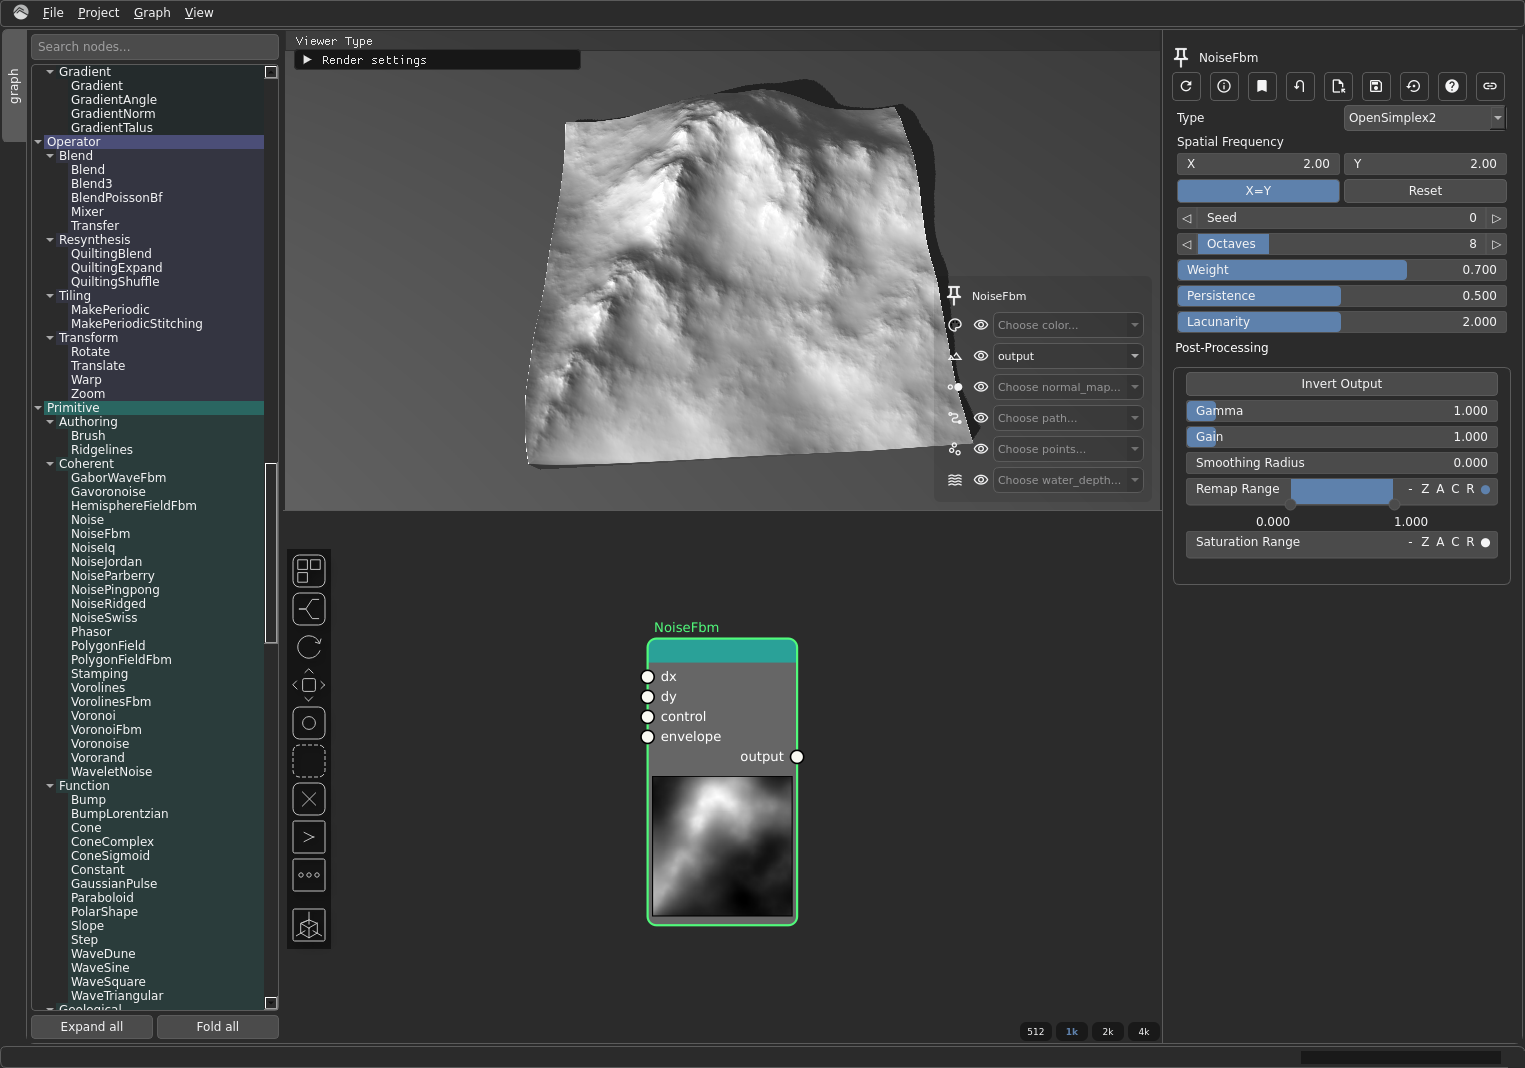Click the pin icon on the viewer NoiseFbm overlay

point(954,295)
